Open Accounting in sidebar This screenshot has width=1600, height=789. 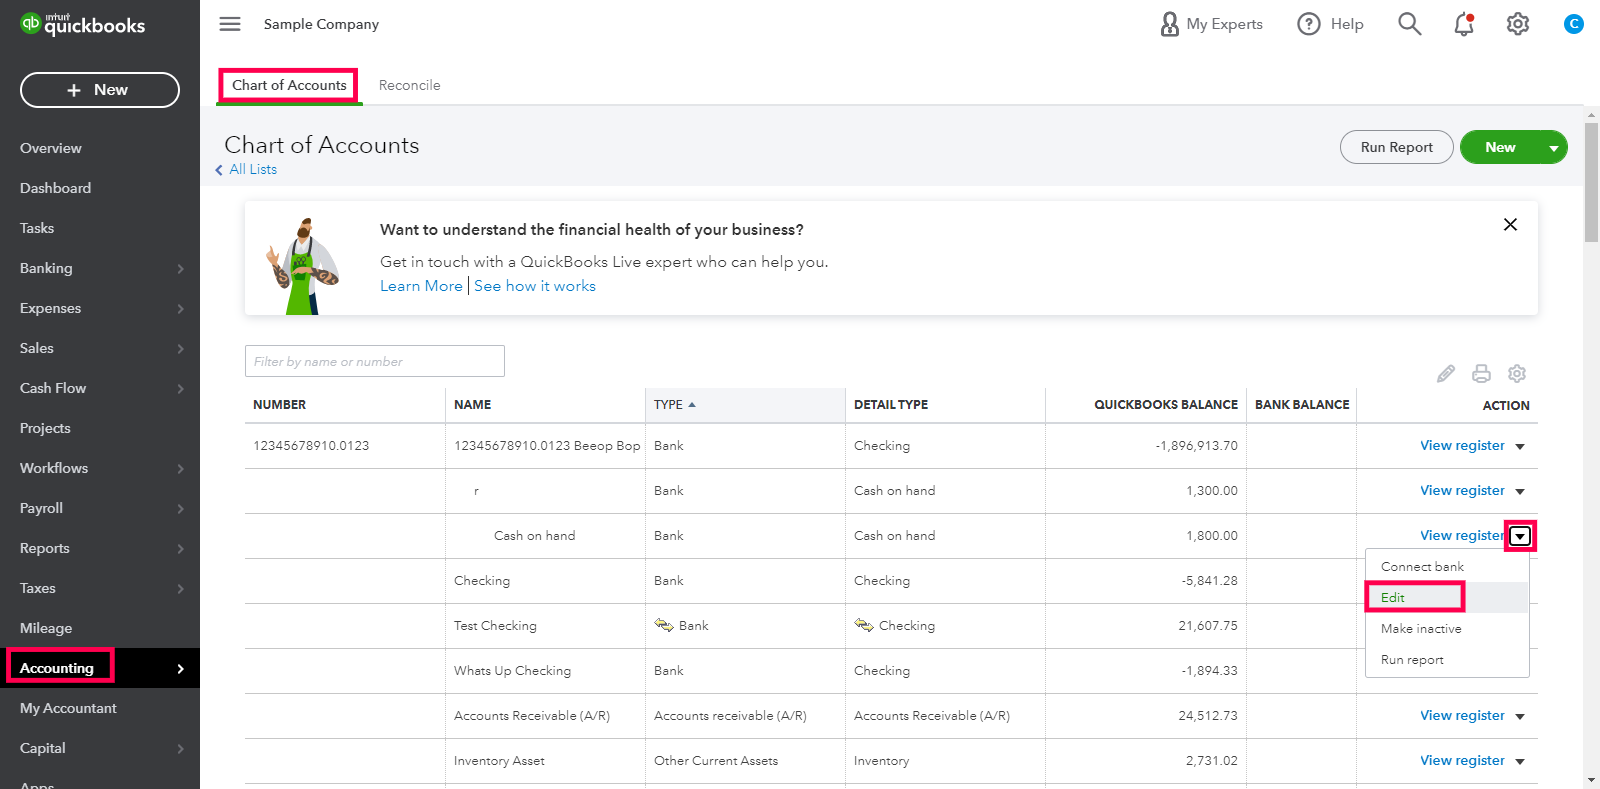point(57,668)
